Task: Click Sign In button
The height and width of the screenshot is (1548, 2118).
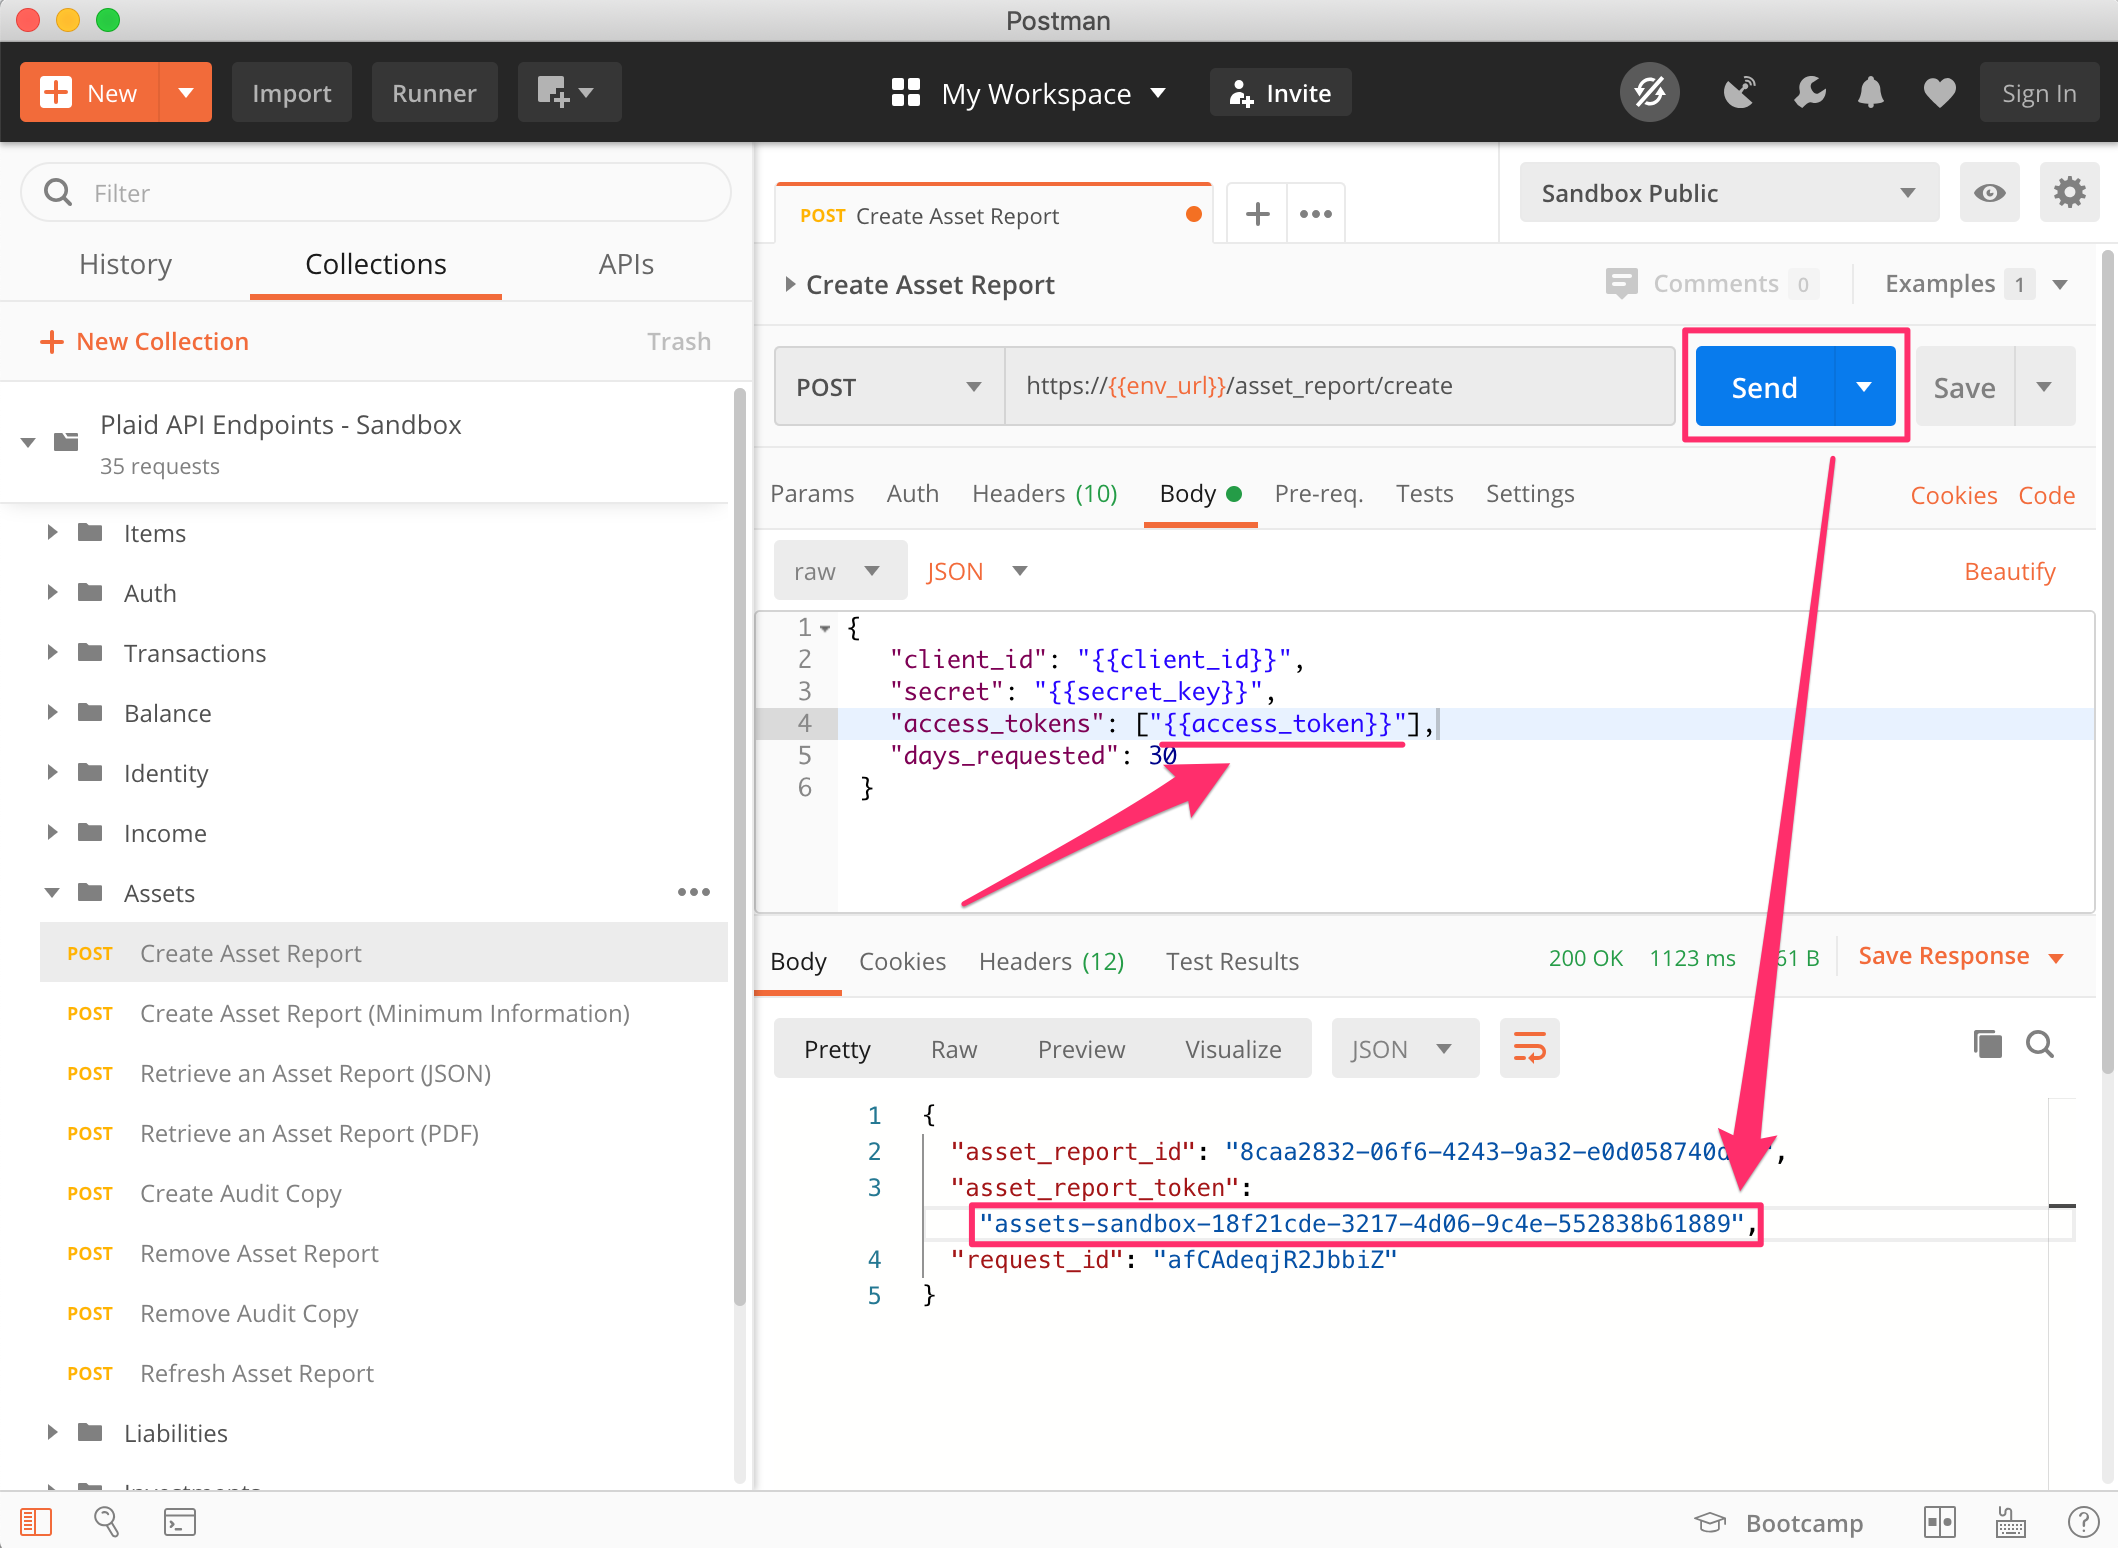Action: click(x=2038, y=93)
